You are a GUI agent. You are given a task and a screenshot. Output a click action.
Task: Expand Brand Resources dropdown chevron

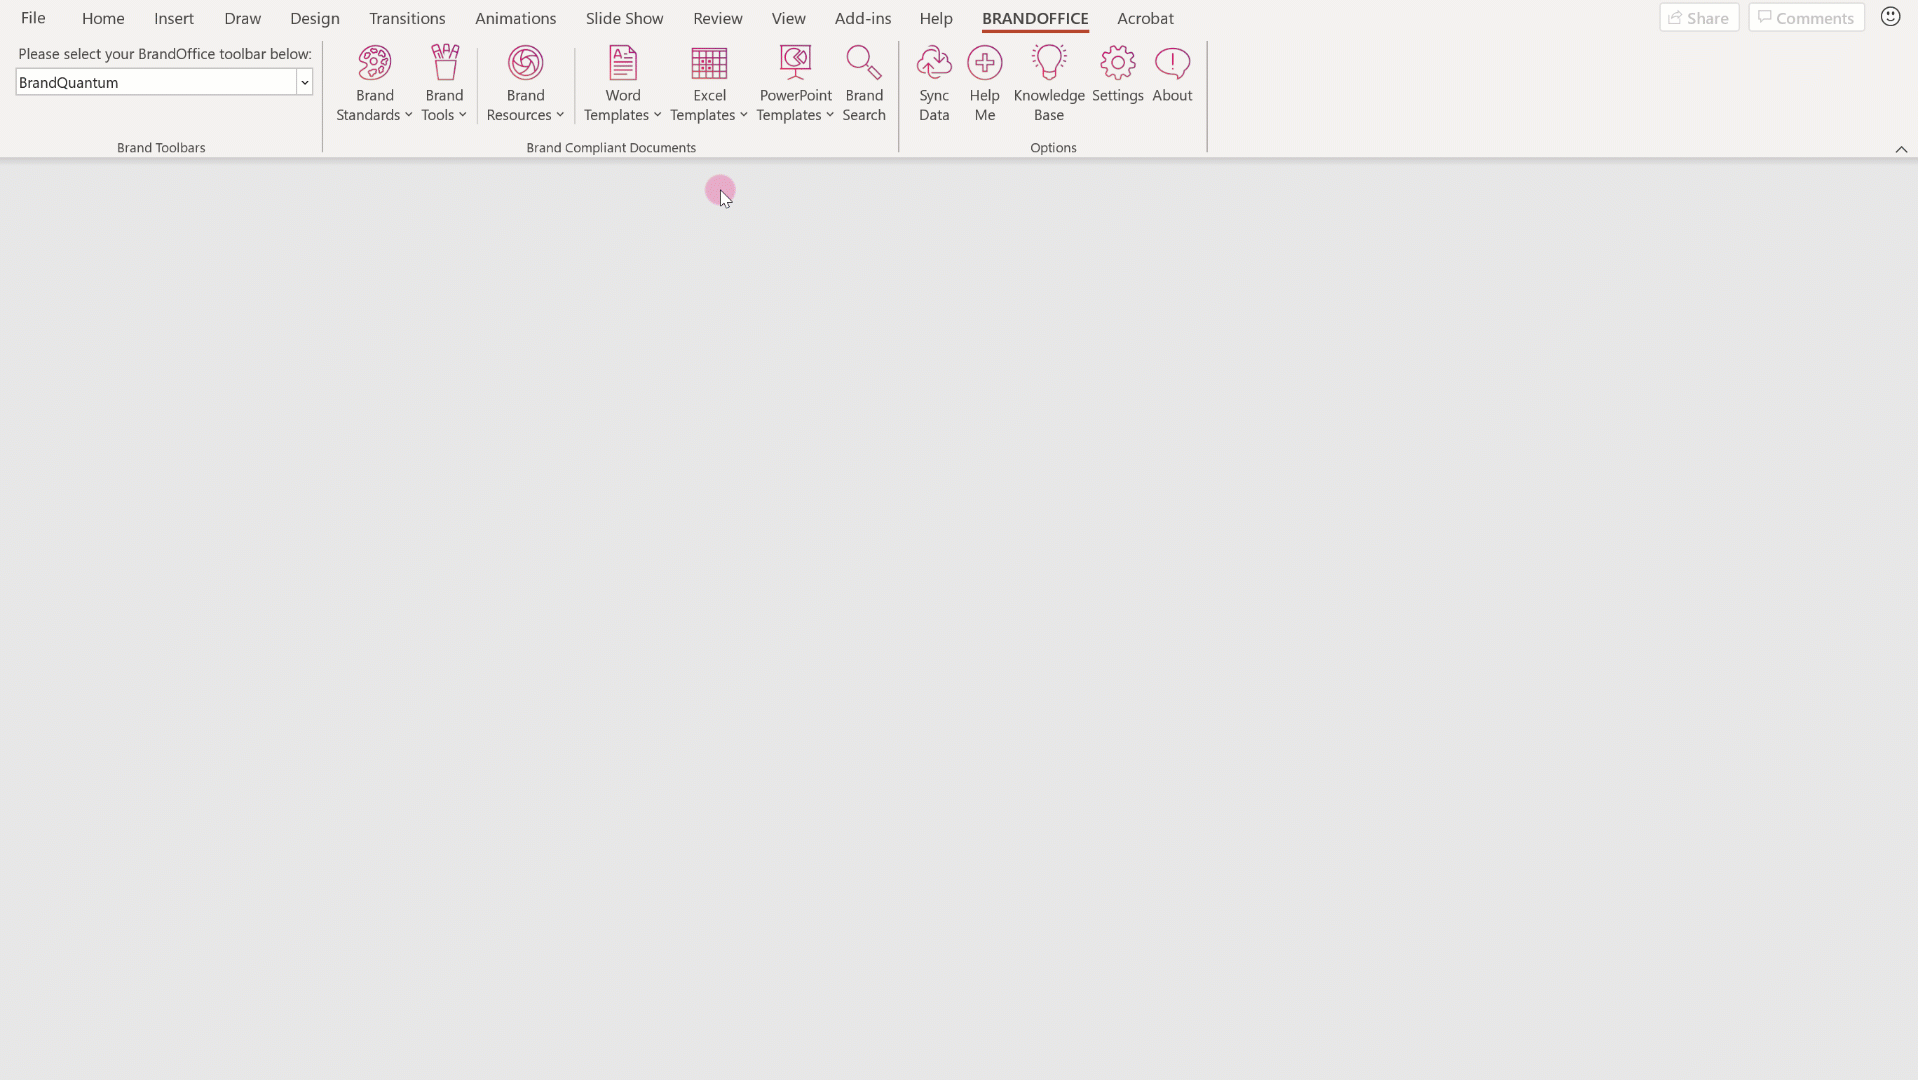pos(560,115)
